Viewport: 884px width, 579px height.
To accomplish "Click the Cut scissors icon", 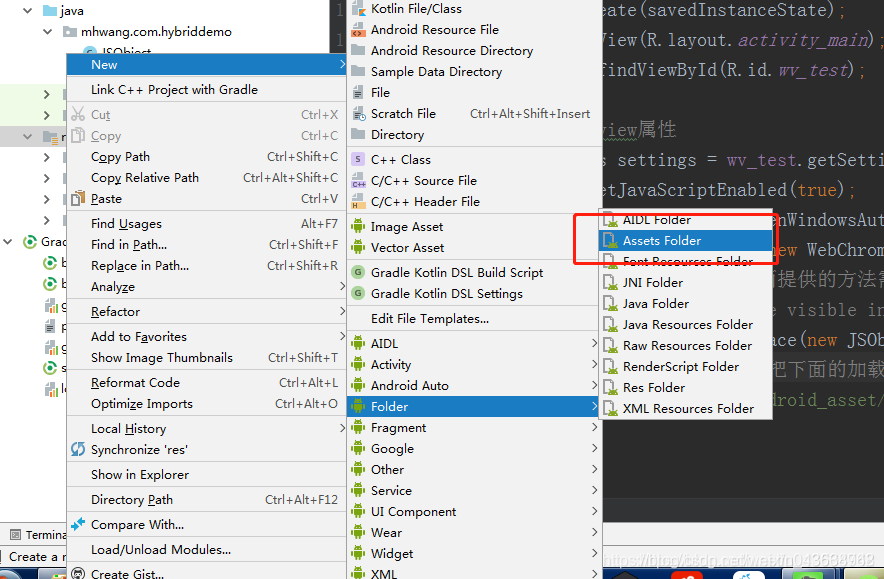I will [x=78, y=114].
